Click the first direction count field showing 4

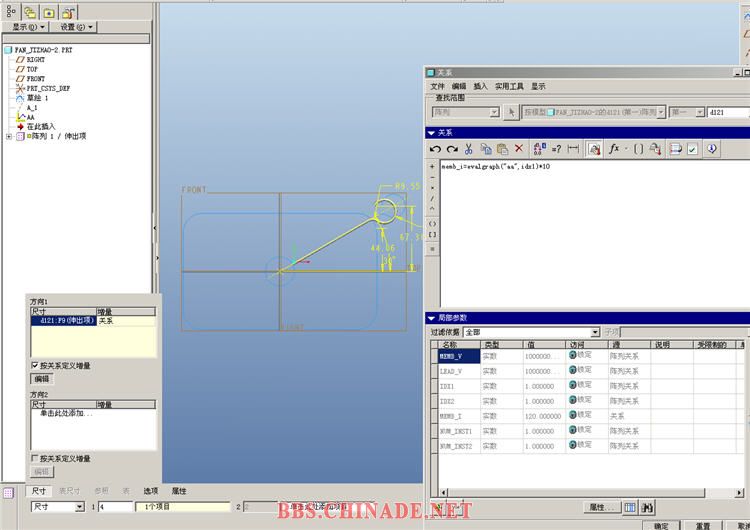point(115,507)
